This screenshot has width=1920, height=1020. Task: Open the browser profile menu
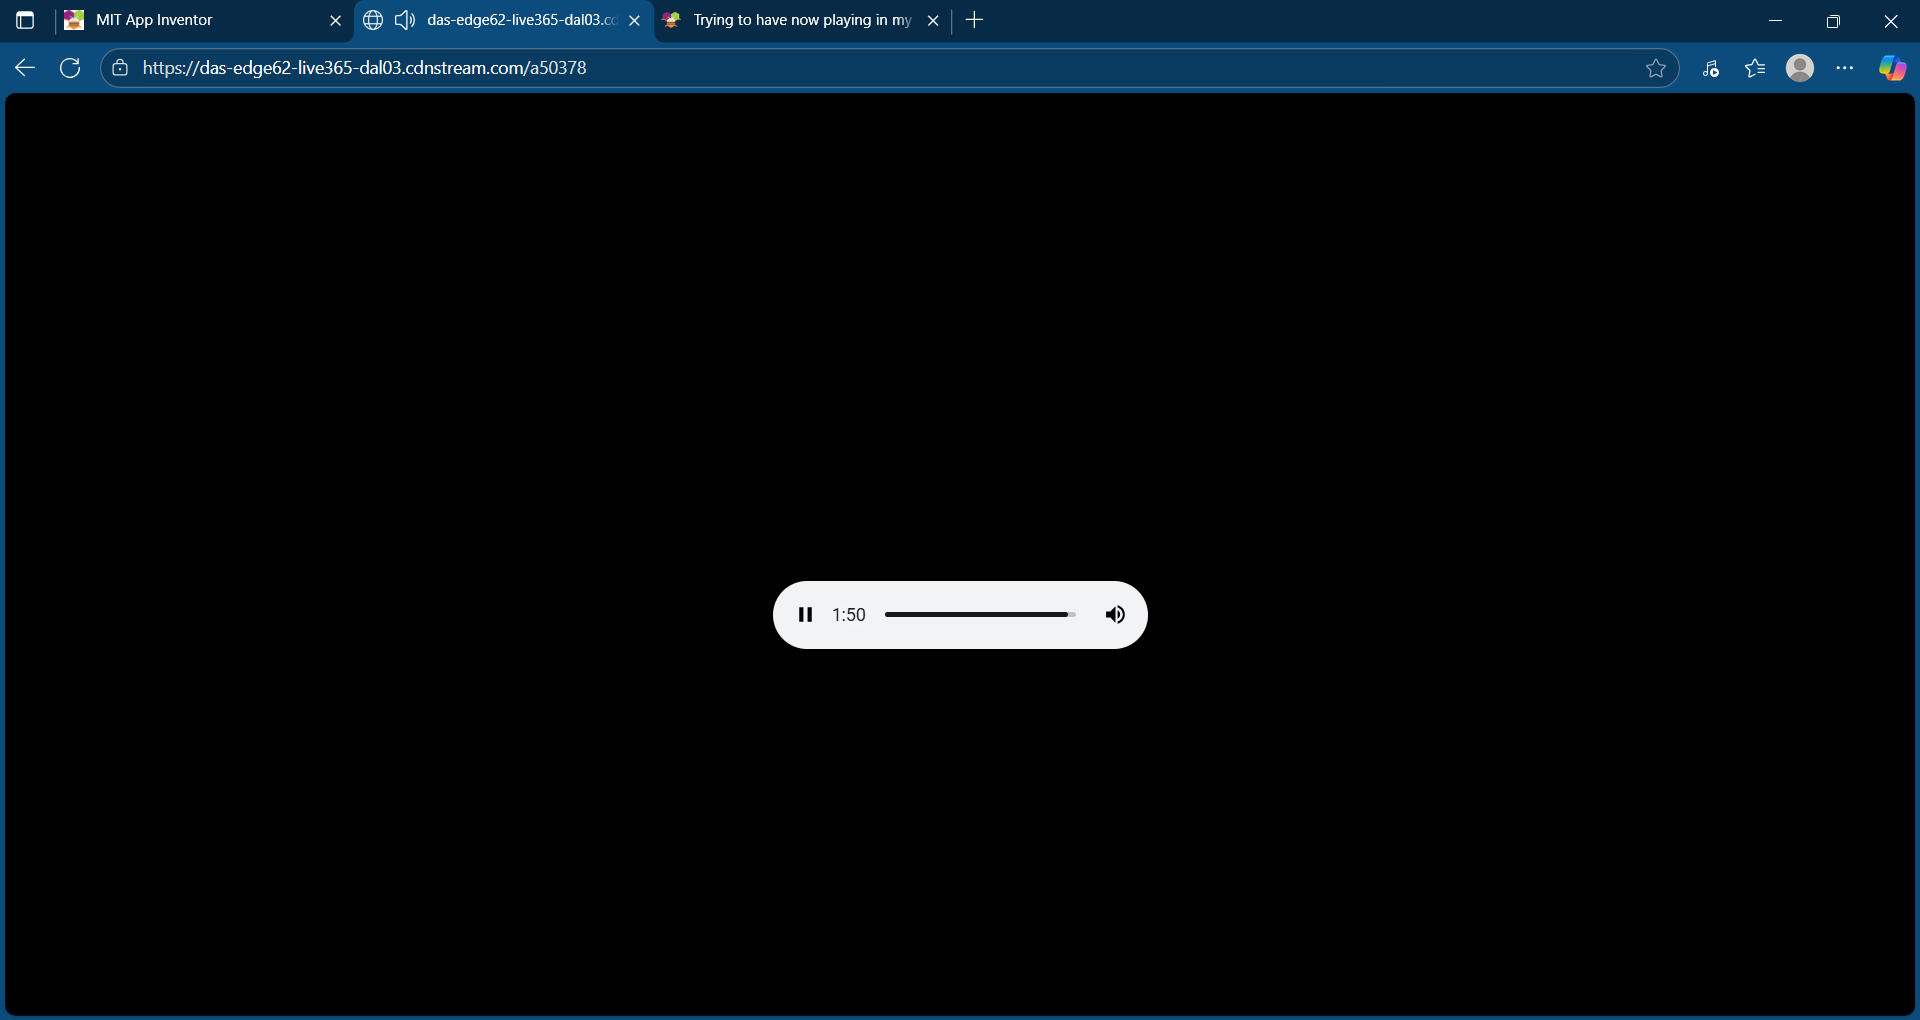tap(1800, 68)
